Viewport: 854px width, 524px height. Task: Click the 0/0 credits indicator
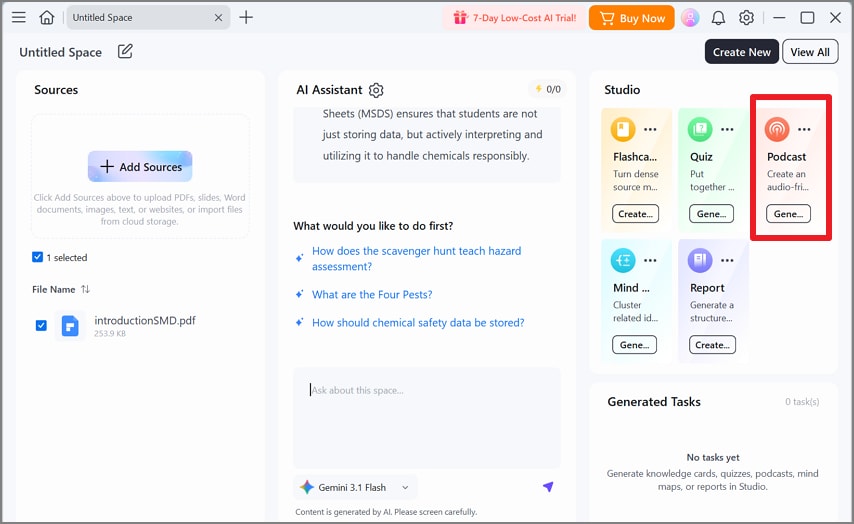tap(548, 89)
